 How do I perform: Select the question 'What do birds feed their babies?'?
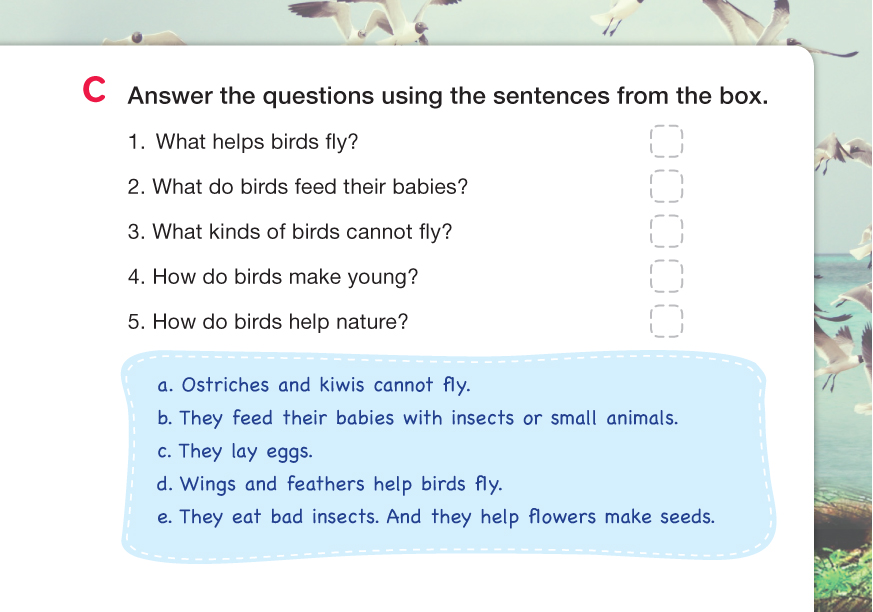pyautogui.click(x=298, y=187)
